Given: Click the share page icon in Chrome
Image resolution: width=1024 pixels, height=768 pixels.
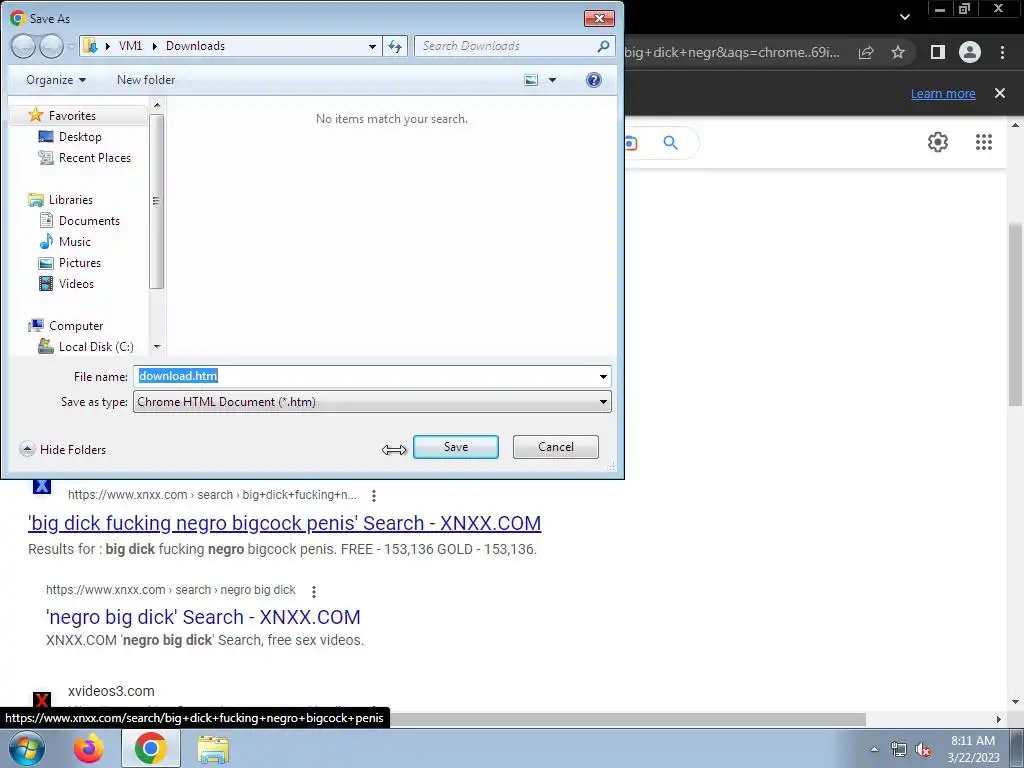Looking at the screenshot, I should pos(865,52).
